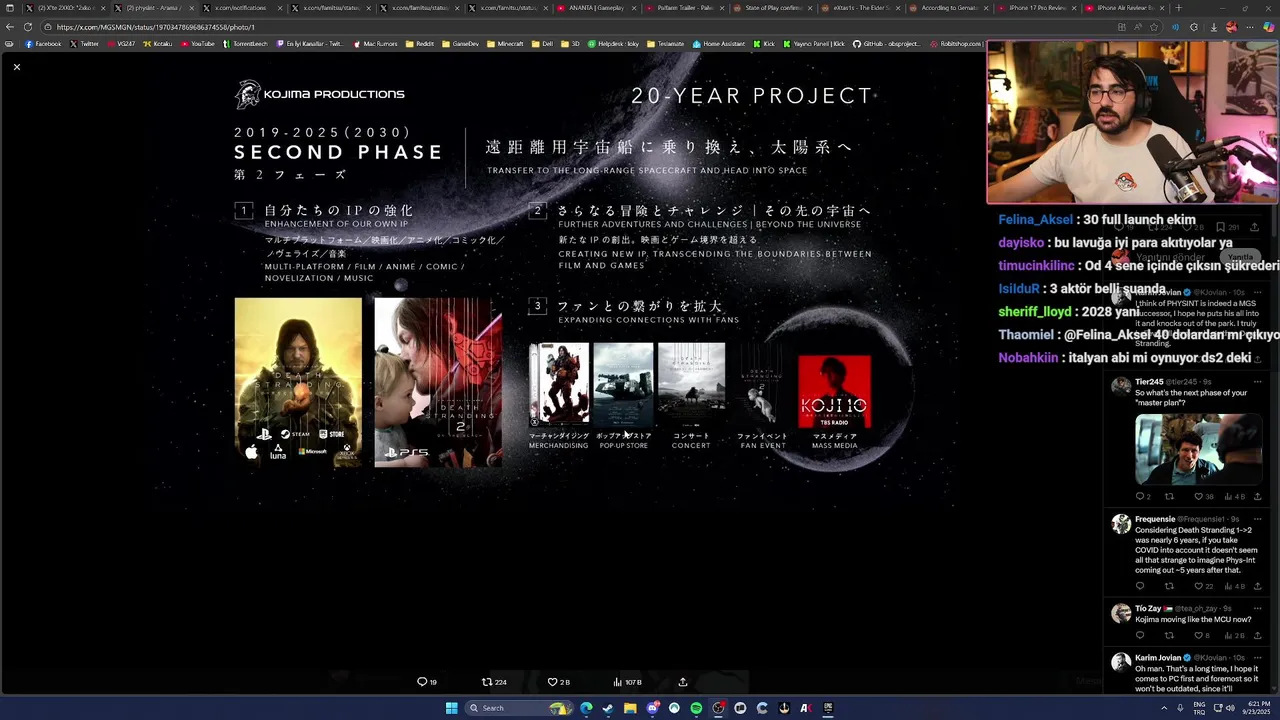The height and width of the screenshot is (720, 1280).
Task: Open the GameDev bookmarks folder
Action: tap(460, 44)
